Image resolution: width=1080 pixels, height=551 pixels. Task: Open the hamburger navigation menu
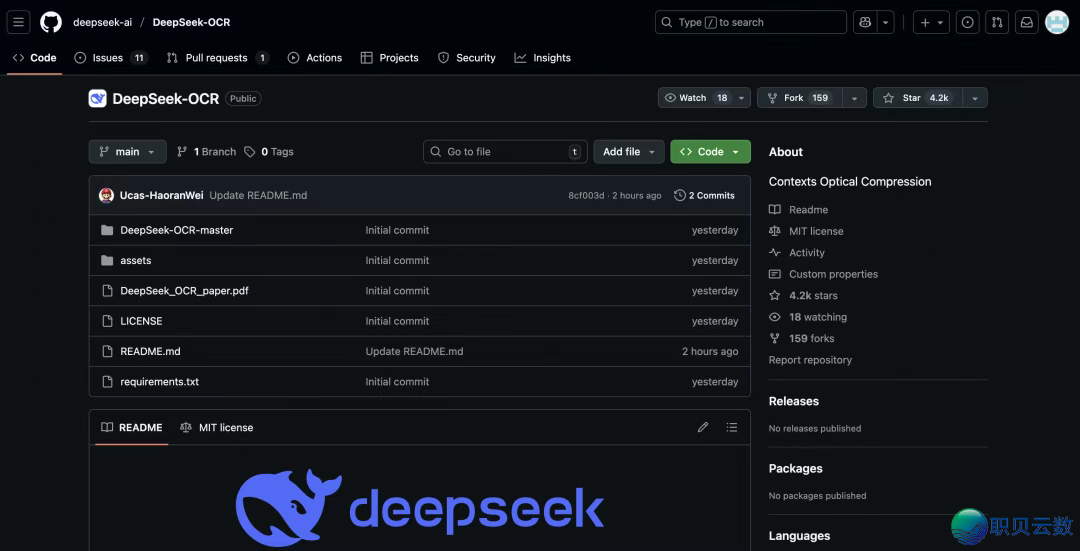[x=19, y=22]
